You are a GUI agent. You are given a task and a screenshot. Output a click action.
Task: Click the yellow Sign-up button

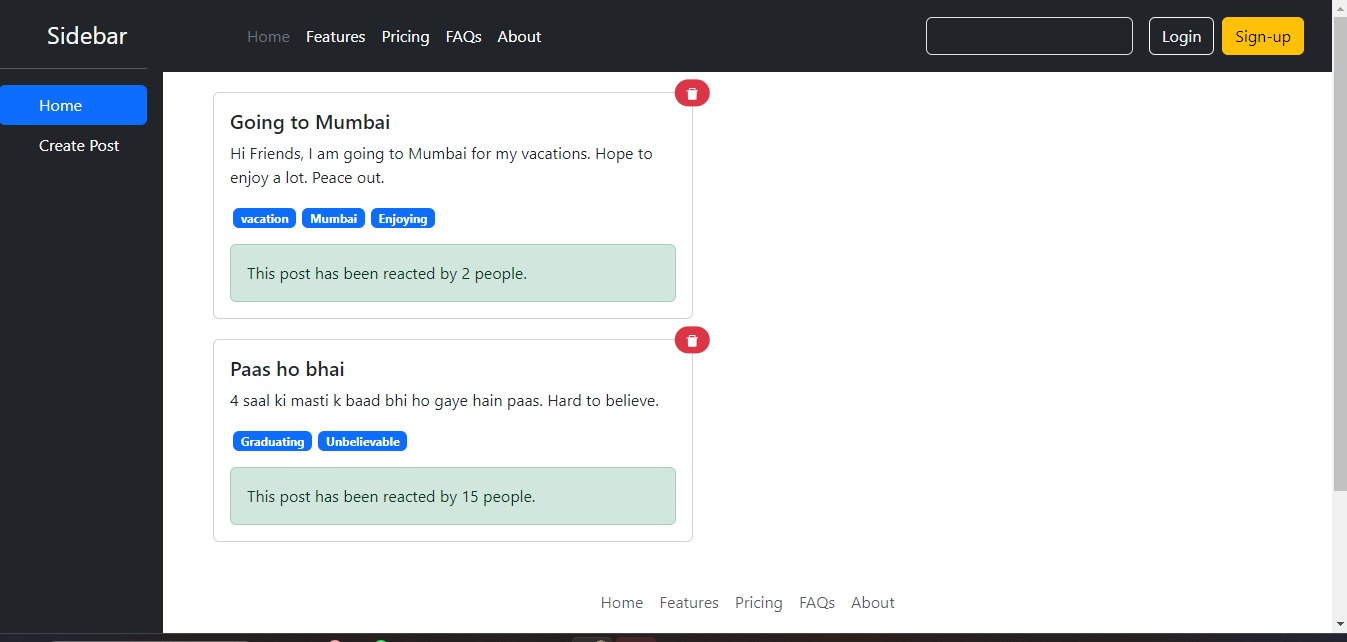[x=1262, y=36]
